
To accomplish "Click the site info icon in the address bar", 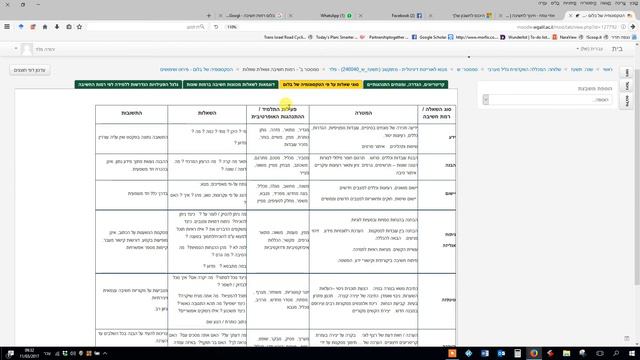I will coord(623,27).
